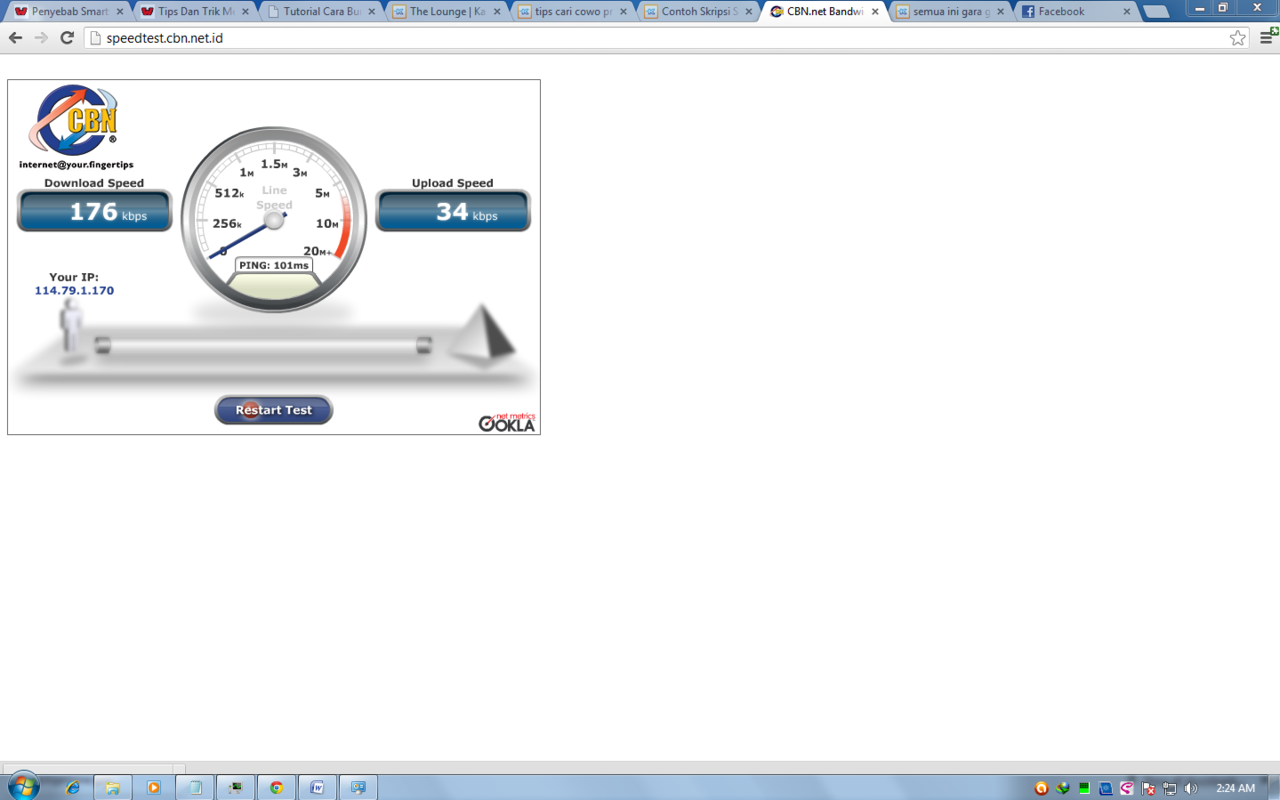Click the IP address 114.79.1.170
Screen dimensions: 1280x800
tap(74, 291)
